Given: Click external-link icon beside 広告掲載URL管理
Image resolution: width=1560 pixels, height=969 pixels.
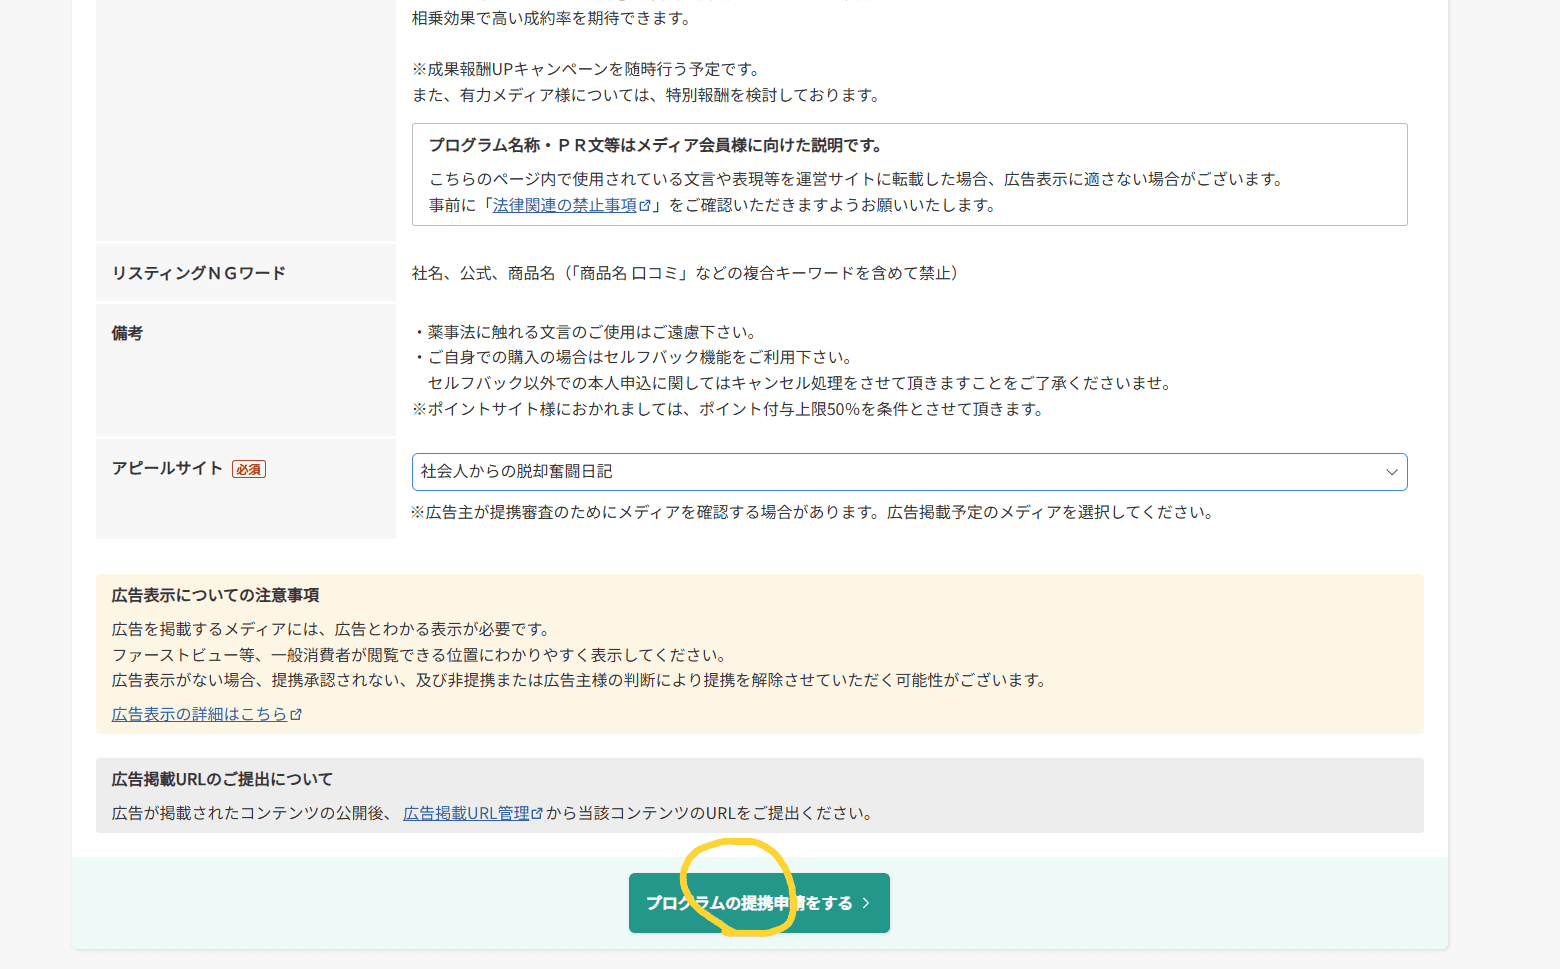Looking at the screenshot, I should (537, 814).
